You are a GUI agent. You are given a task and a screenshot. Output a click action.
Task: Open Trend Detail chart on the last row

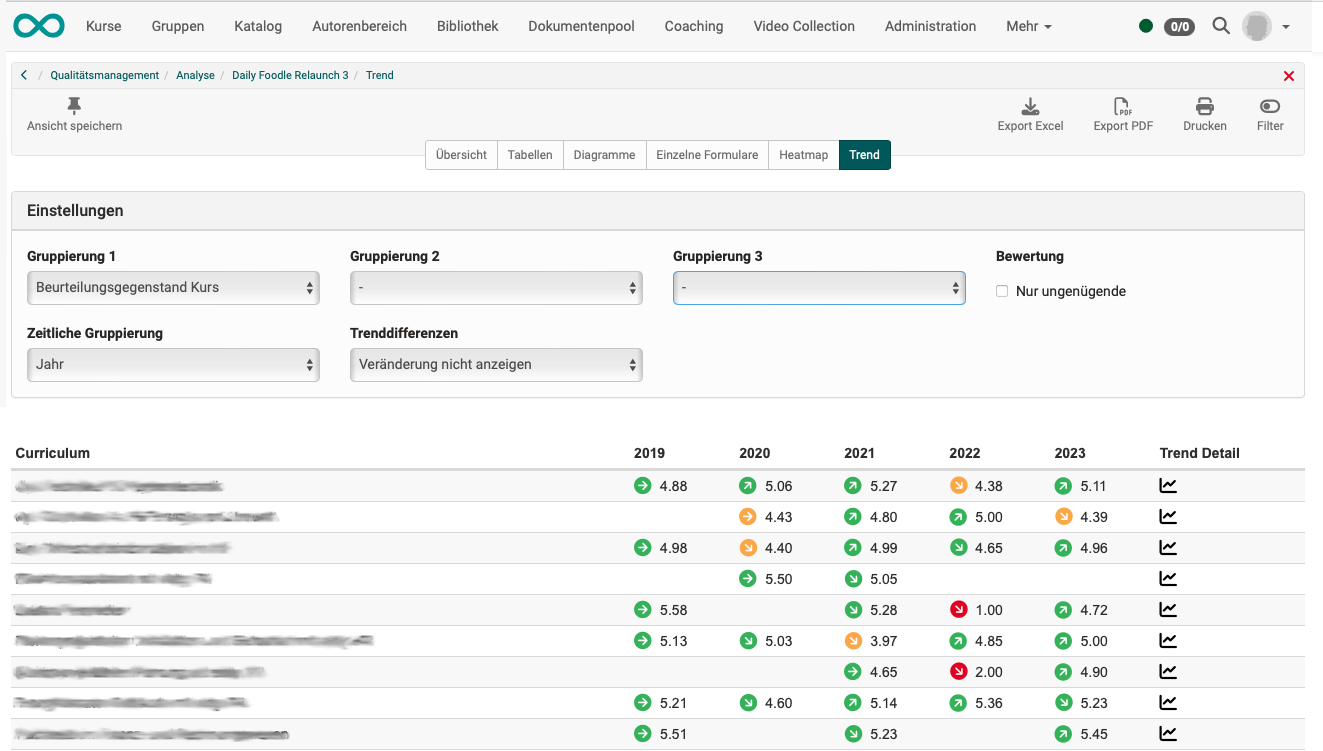1167,733
